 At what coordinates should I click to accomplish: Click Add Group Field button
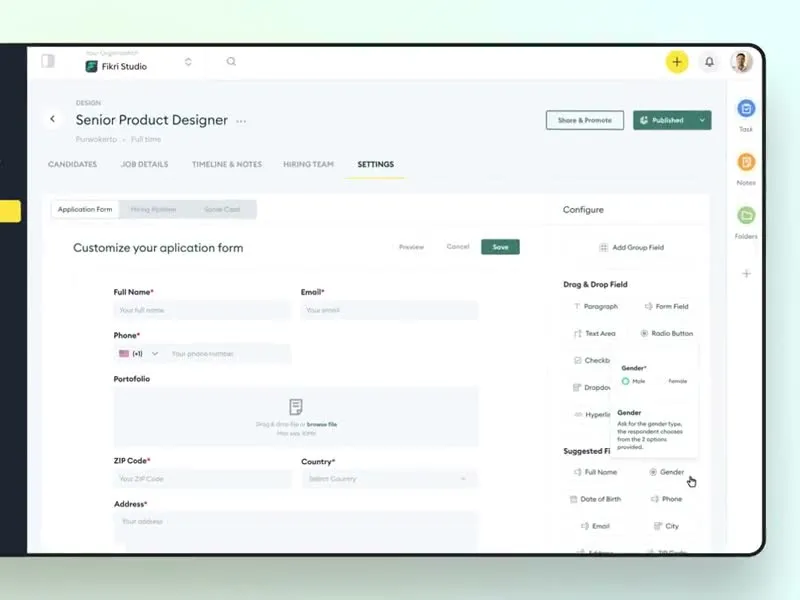(631, 247)
